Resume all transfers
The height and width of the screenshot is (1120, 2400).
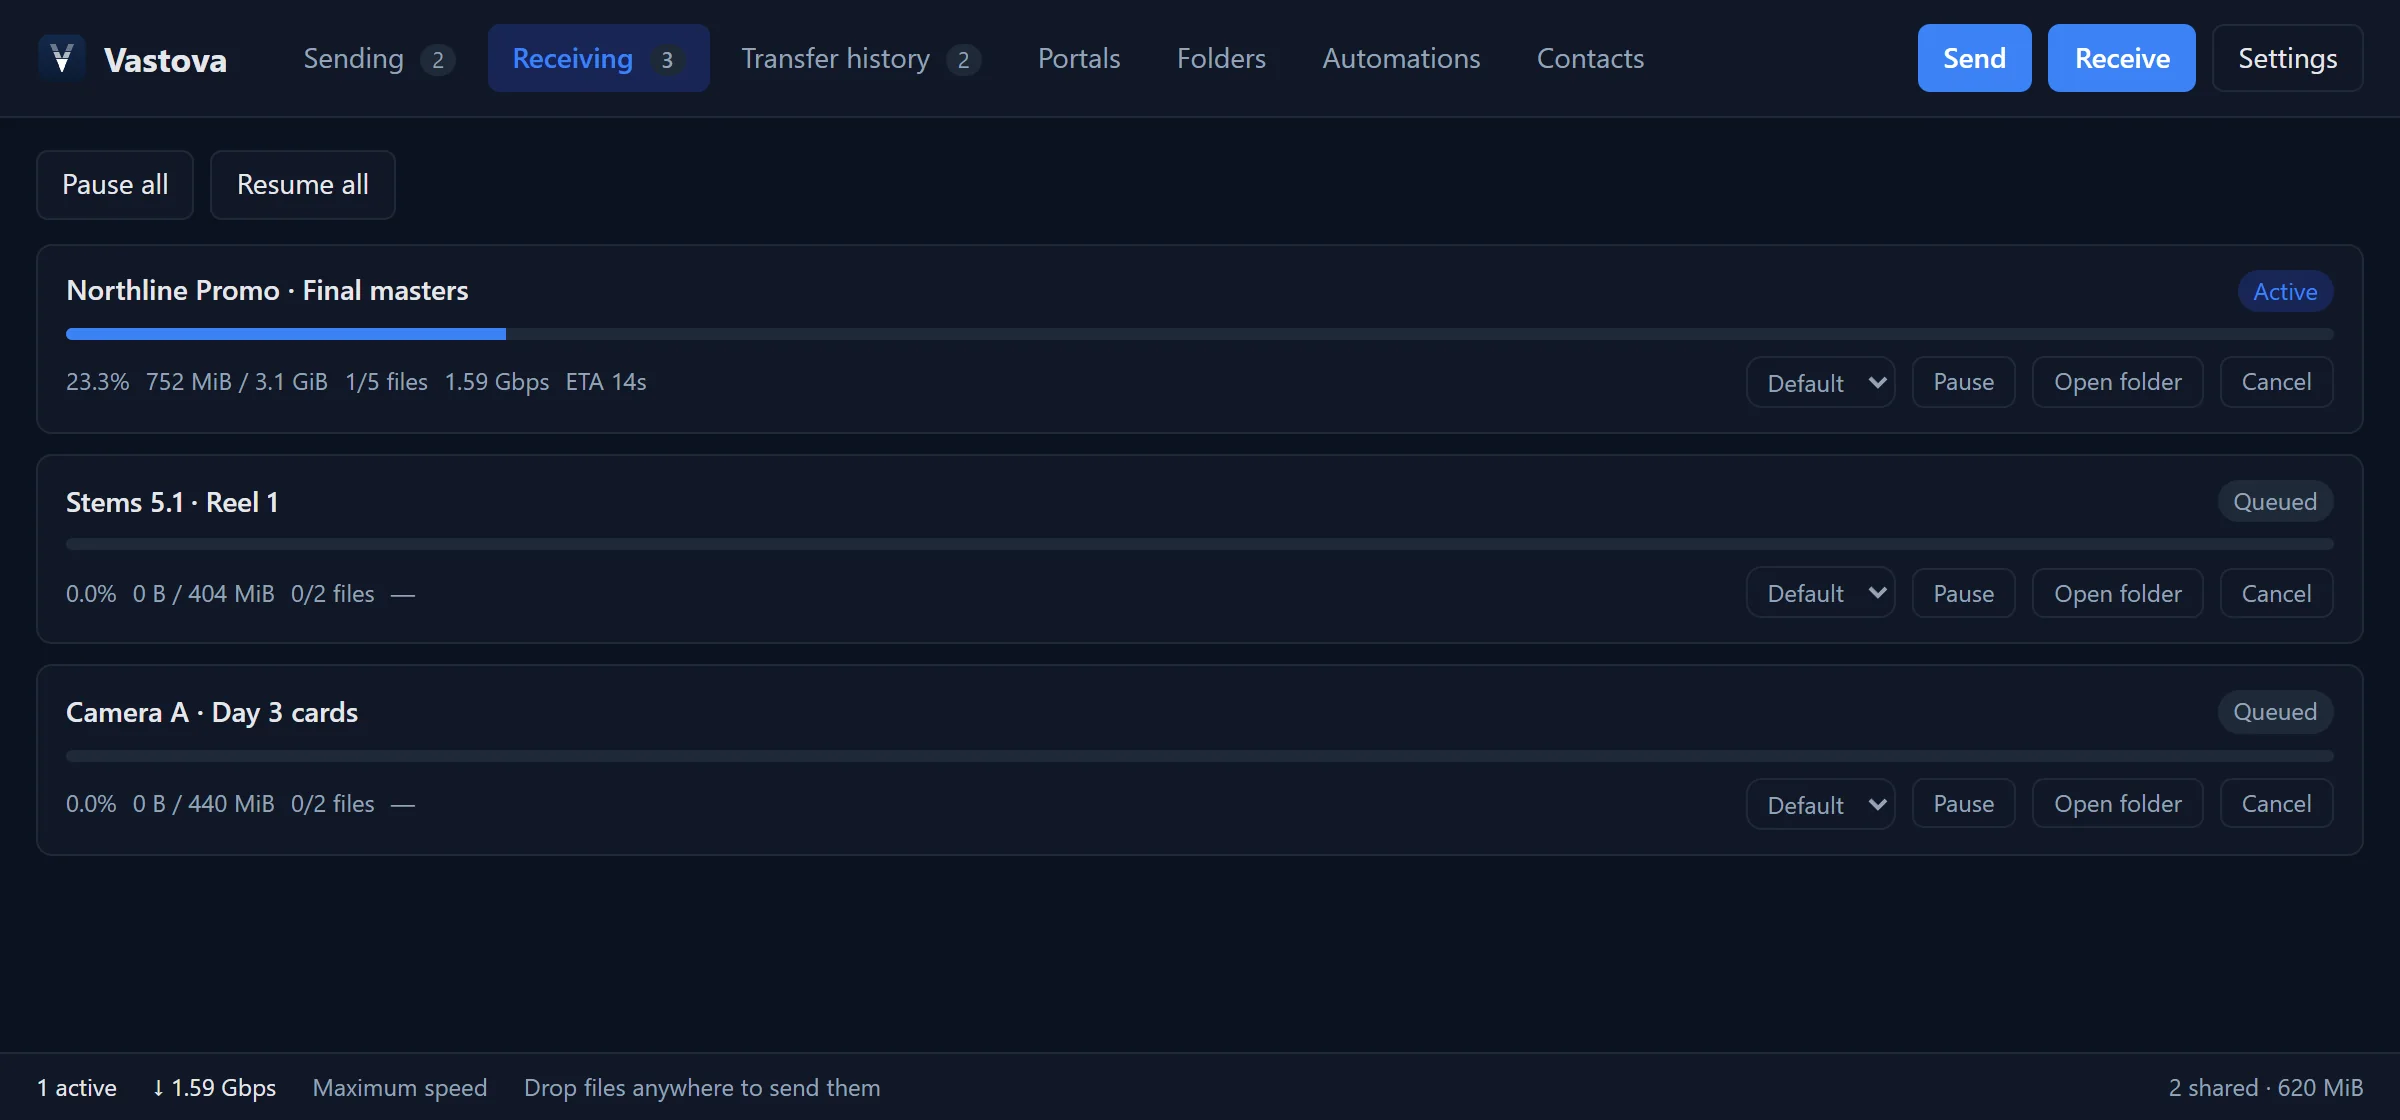tap(302, 185)
